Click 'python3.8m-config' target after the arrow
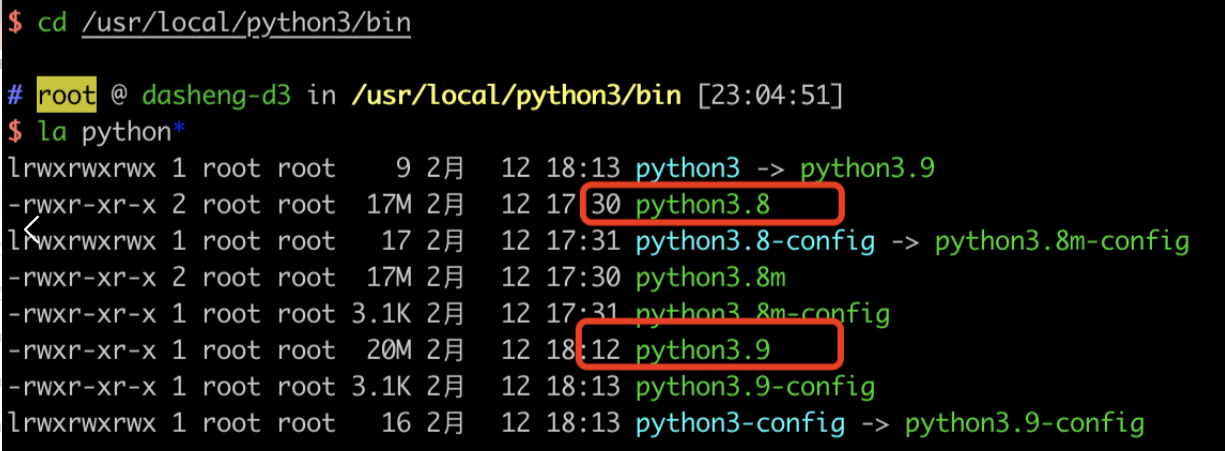The width and height of the screenshot is (1225, 451). [x=1062, y=241]
